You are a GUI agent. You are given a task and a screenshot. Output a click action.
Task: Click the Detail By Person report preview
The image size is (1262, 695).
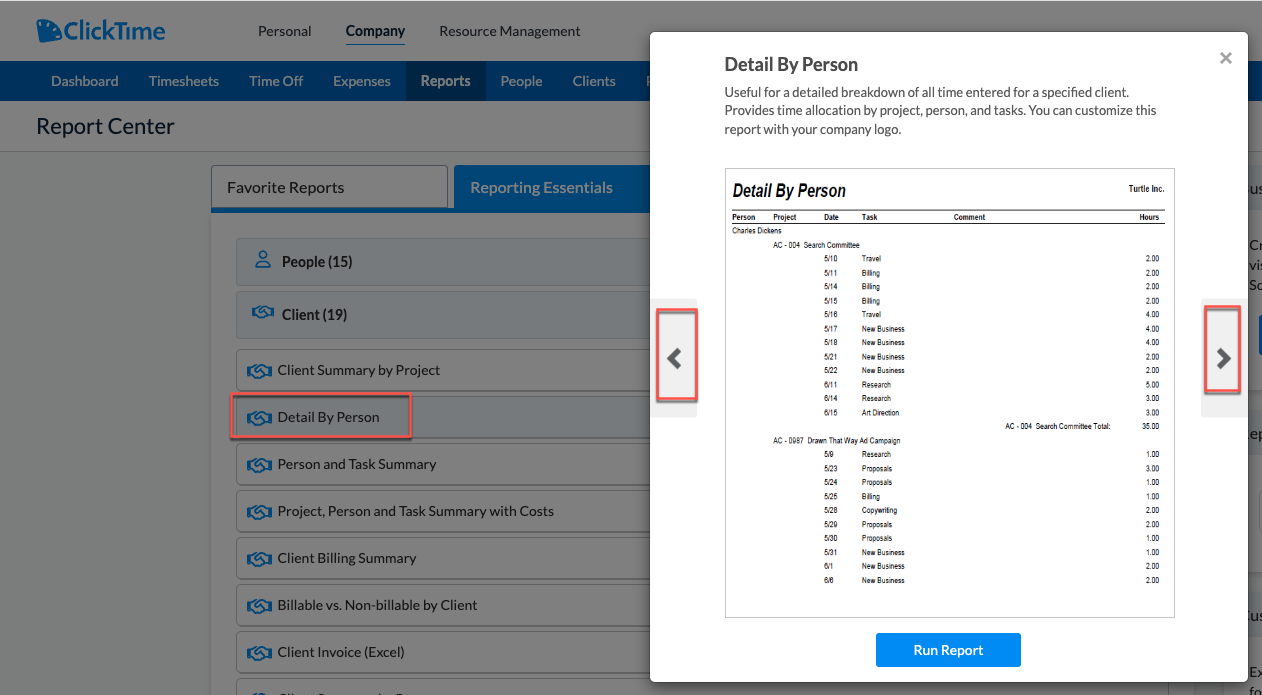tap(948, 393)
